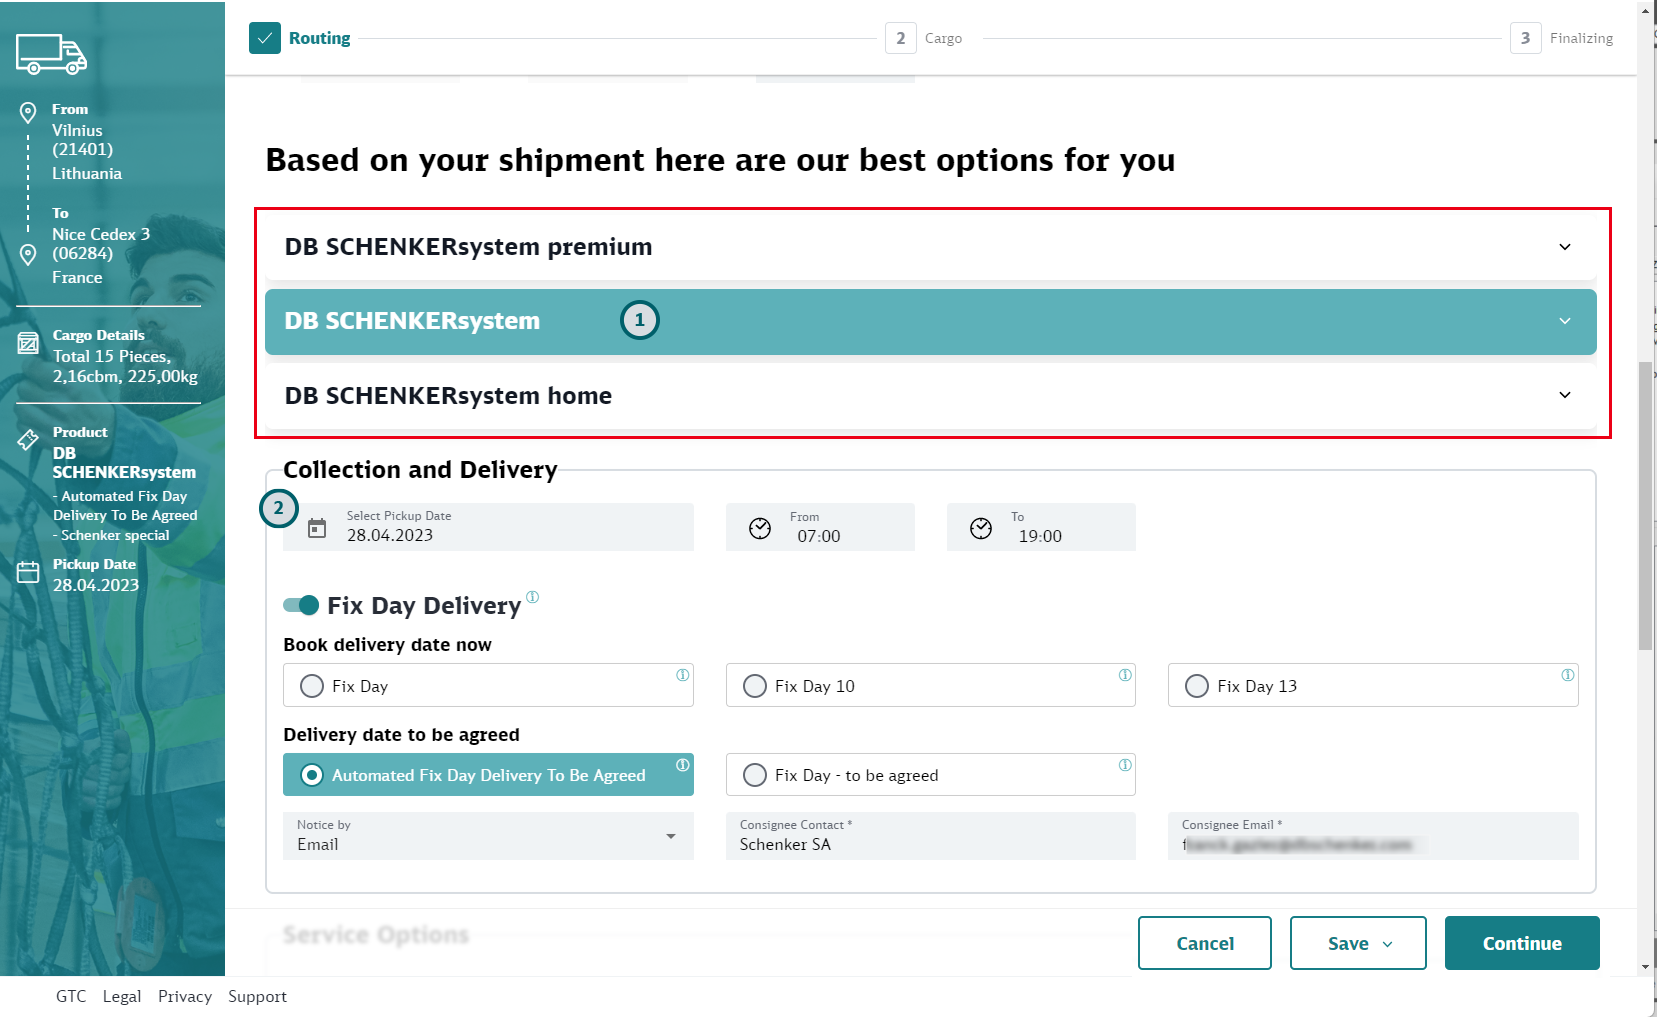Click the clock icon in To time field
Viewport: 1657px width, 1017px height.
(981, 528)
